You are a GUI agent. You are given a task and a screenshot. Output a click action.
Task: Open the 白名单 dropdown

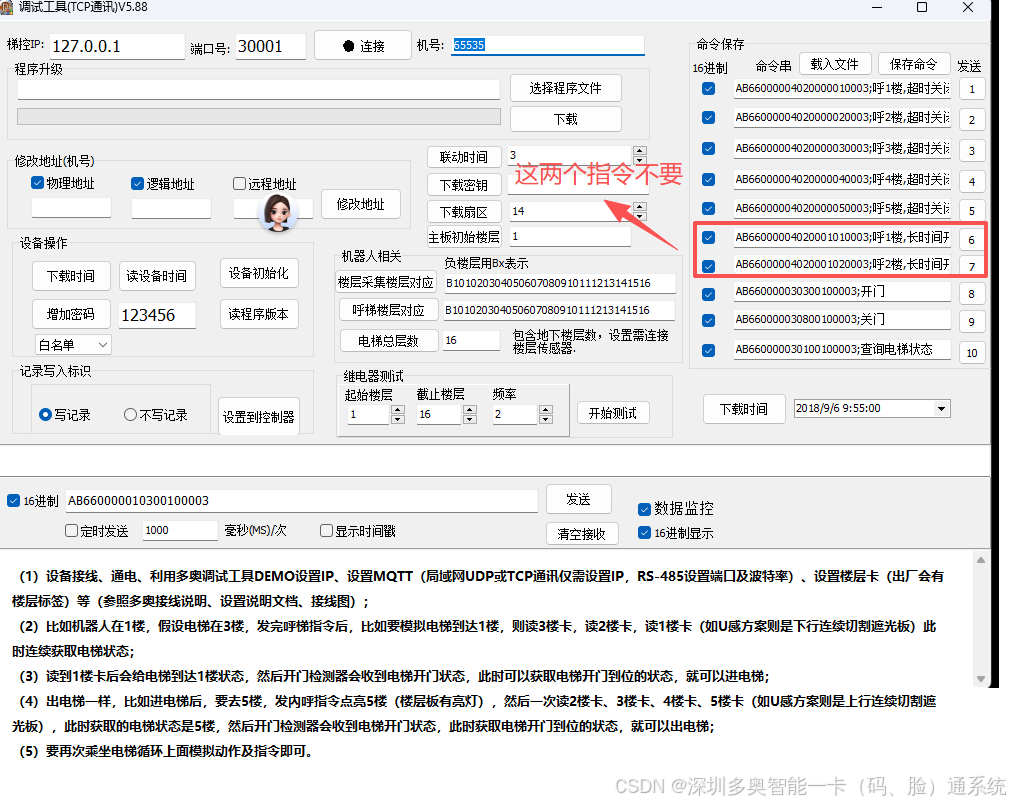point(73,345)
